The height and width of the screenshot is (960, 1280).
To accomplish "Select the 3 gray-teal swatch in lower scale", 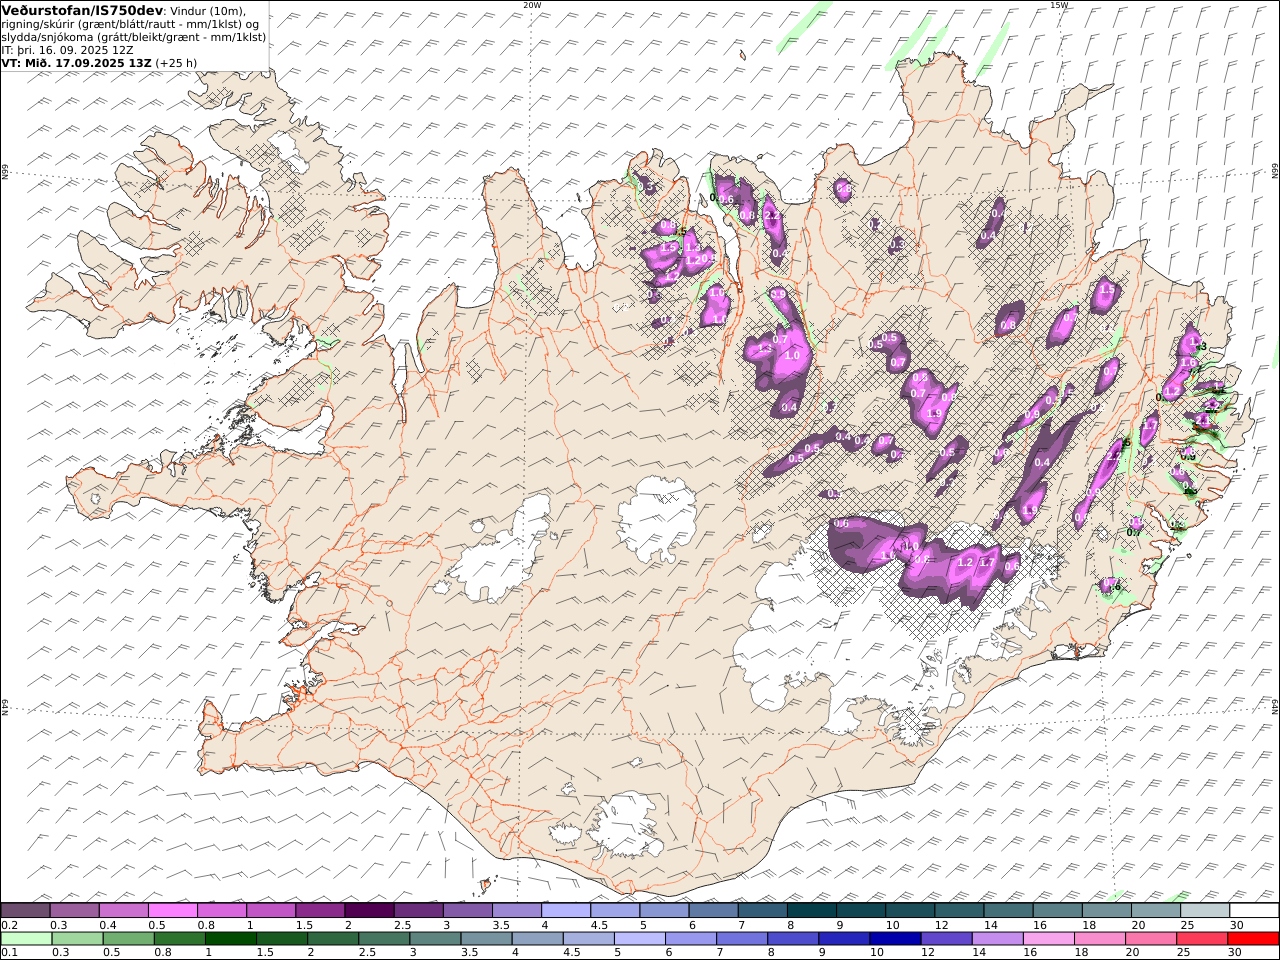I will pos(435,939).
